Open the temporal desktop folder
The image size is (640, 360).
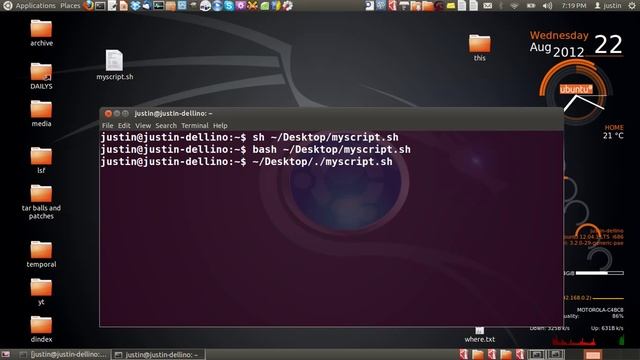(41, 254)
